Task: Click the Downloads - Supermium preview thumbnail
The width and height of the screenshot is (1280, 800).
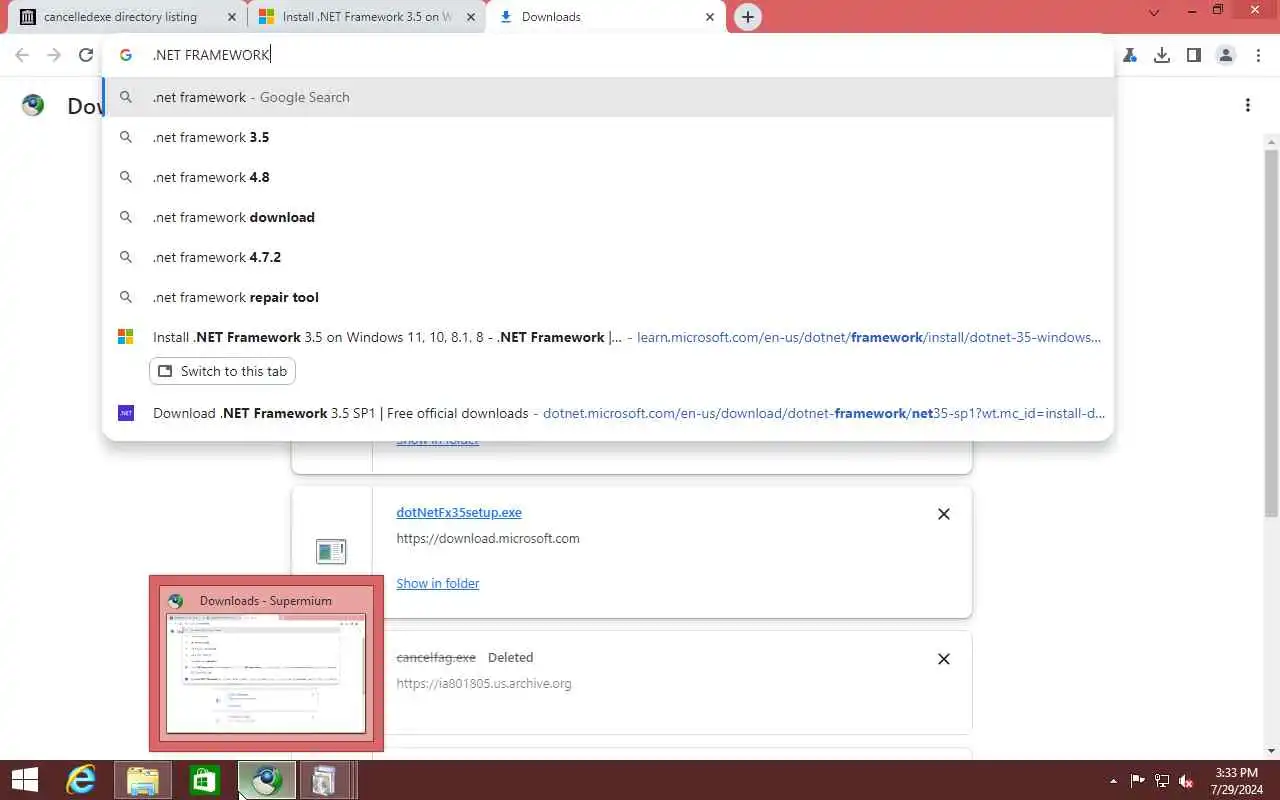Action: 266,673
